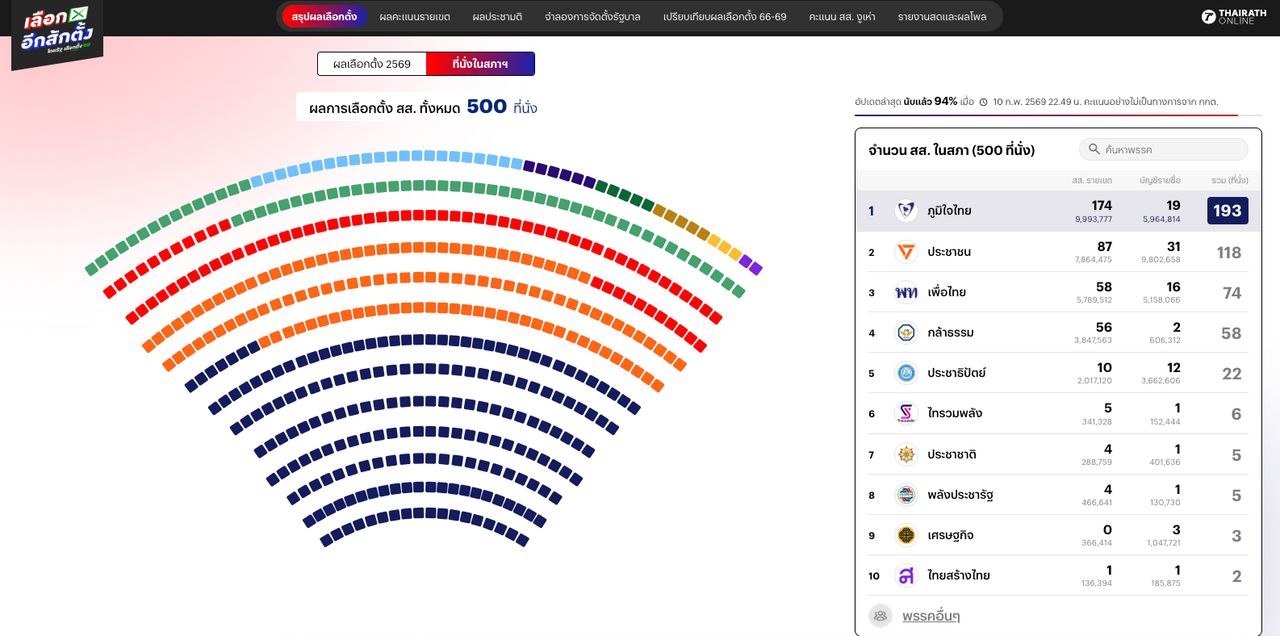This screenshot has height=636, width=1280.
Task: Click the Democrat party logo icon
Action: (x=906, y=373)
